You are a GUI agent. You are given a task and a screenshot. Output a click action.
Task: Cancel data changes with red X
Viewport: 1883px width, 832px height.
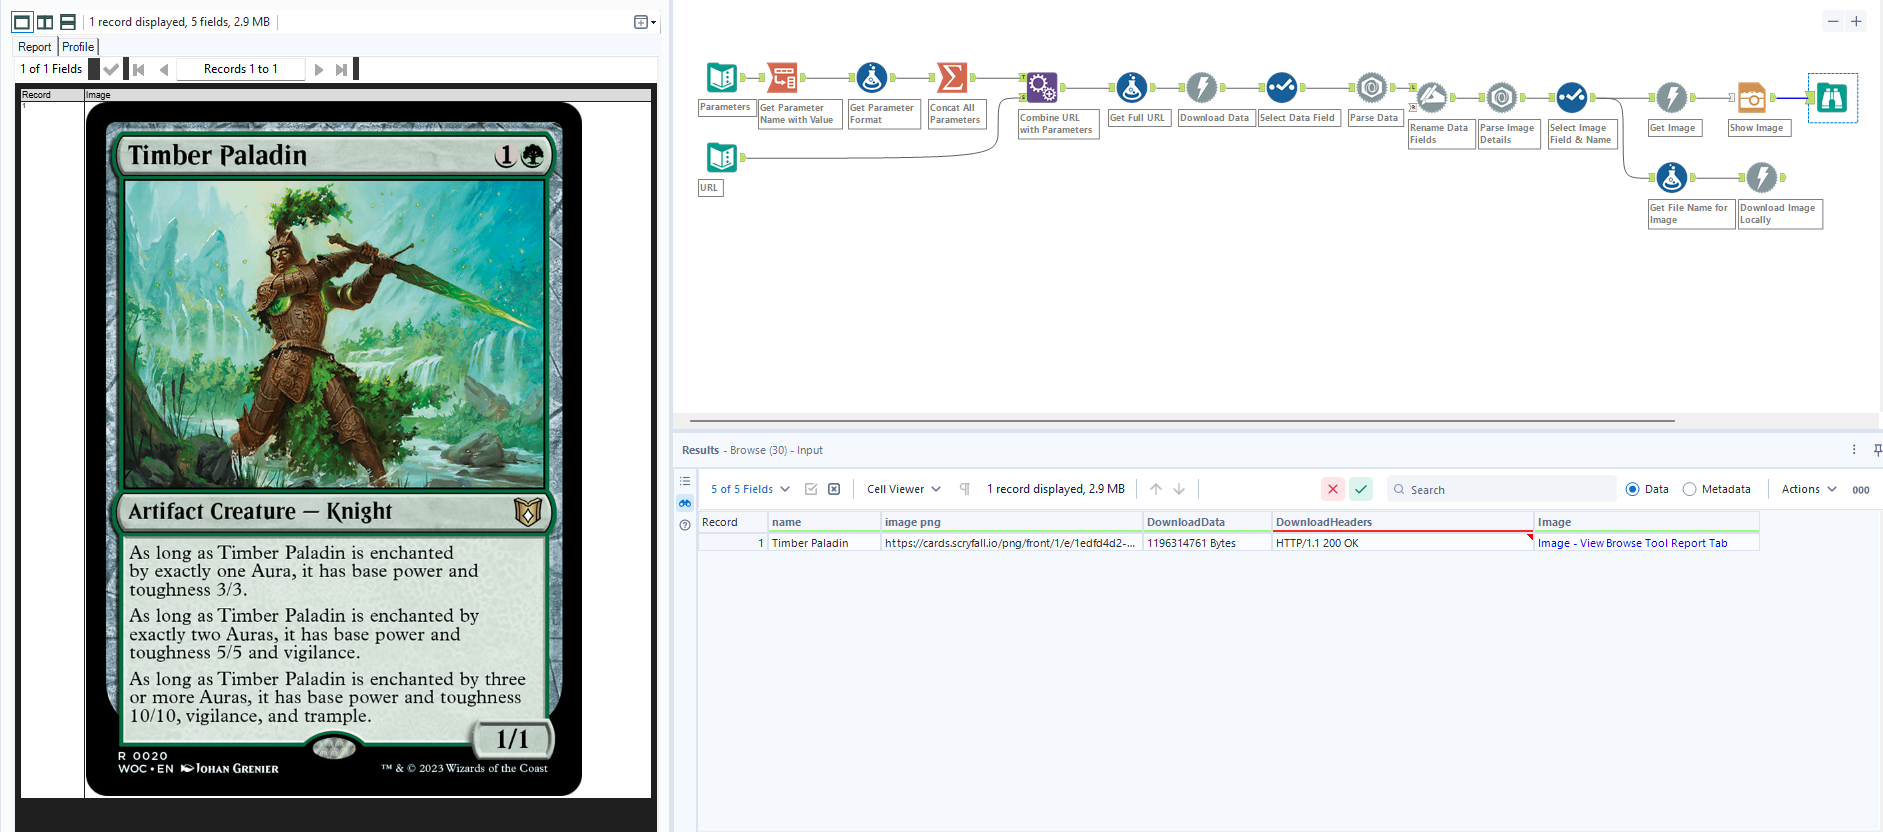click(x=1333, y=489)
